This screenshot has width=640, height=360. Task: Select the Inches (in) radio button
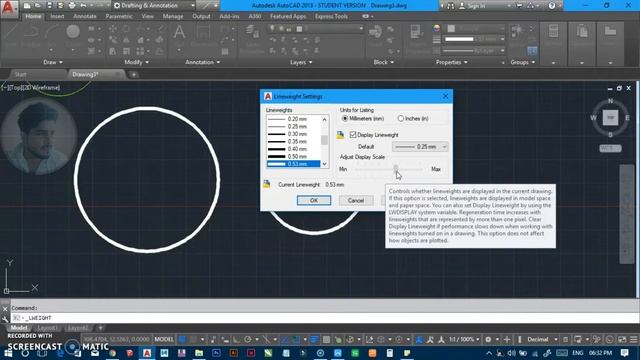tap(401, 118)
